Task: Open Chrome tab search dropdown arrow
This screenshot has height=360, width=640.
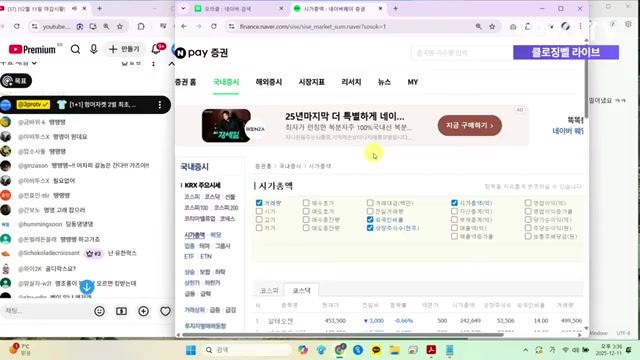Action: click(x=183, y=9)
